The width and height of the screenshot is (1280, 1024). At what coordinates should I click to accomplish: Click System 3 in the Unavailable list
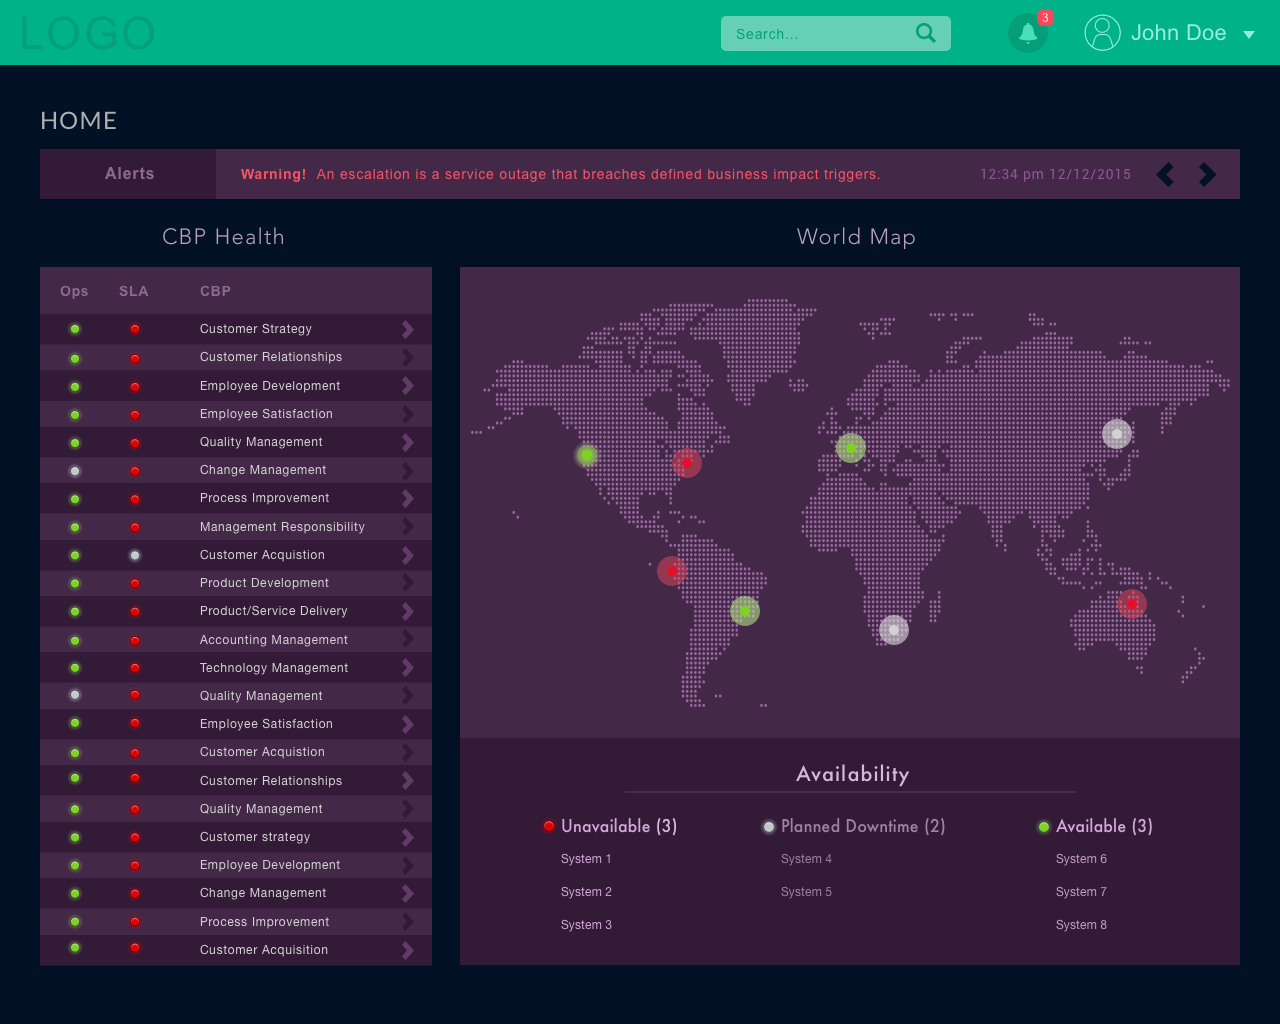(586, 925)
